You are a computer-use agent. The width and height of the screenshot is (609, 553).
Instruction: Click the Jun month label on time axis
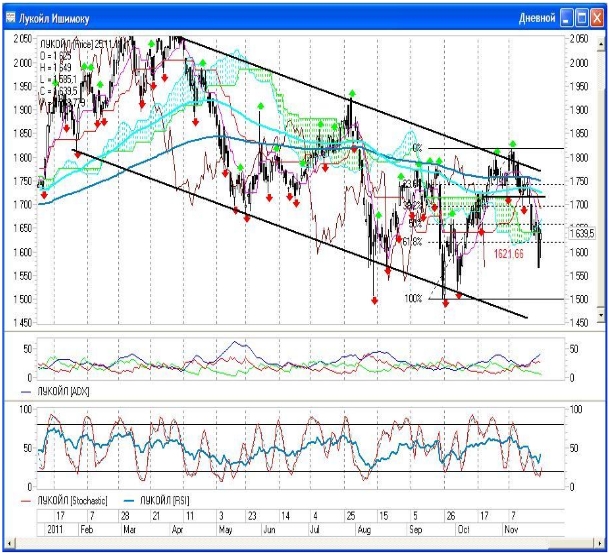269,530
